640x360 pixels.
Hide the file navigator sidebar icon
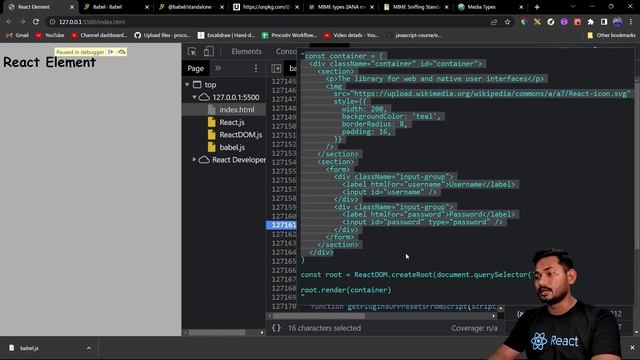[276, 68]
